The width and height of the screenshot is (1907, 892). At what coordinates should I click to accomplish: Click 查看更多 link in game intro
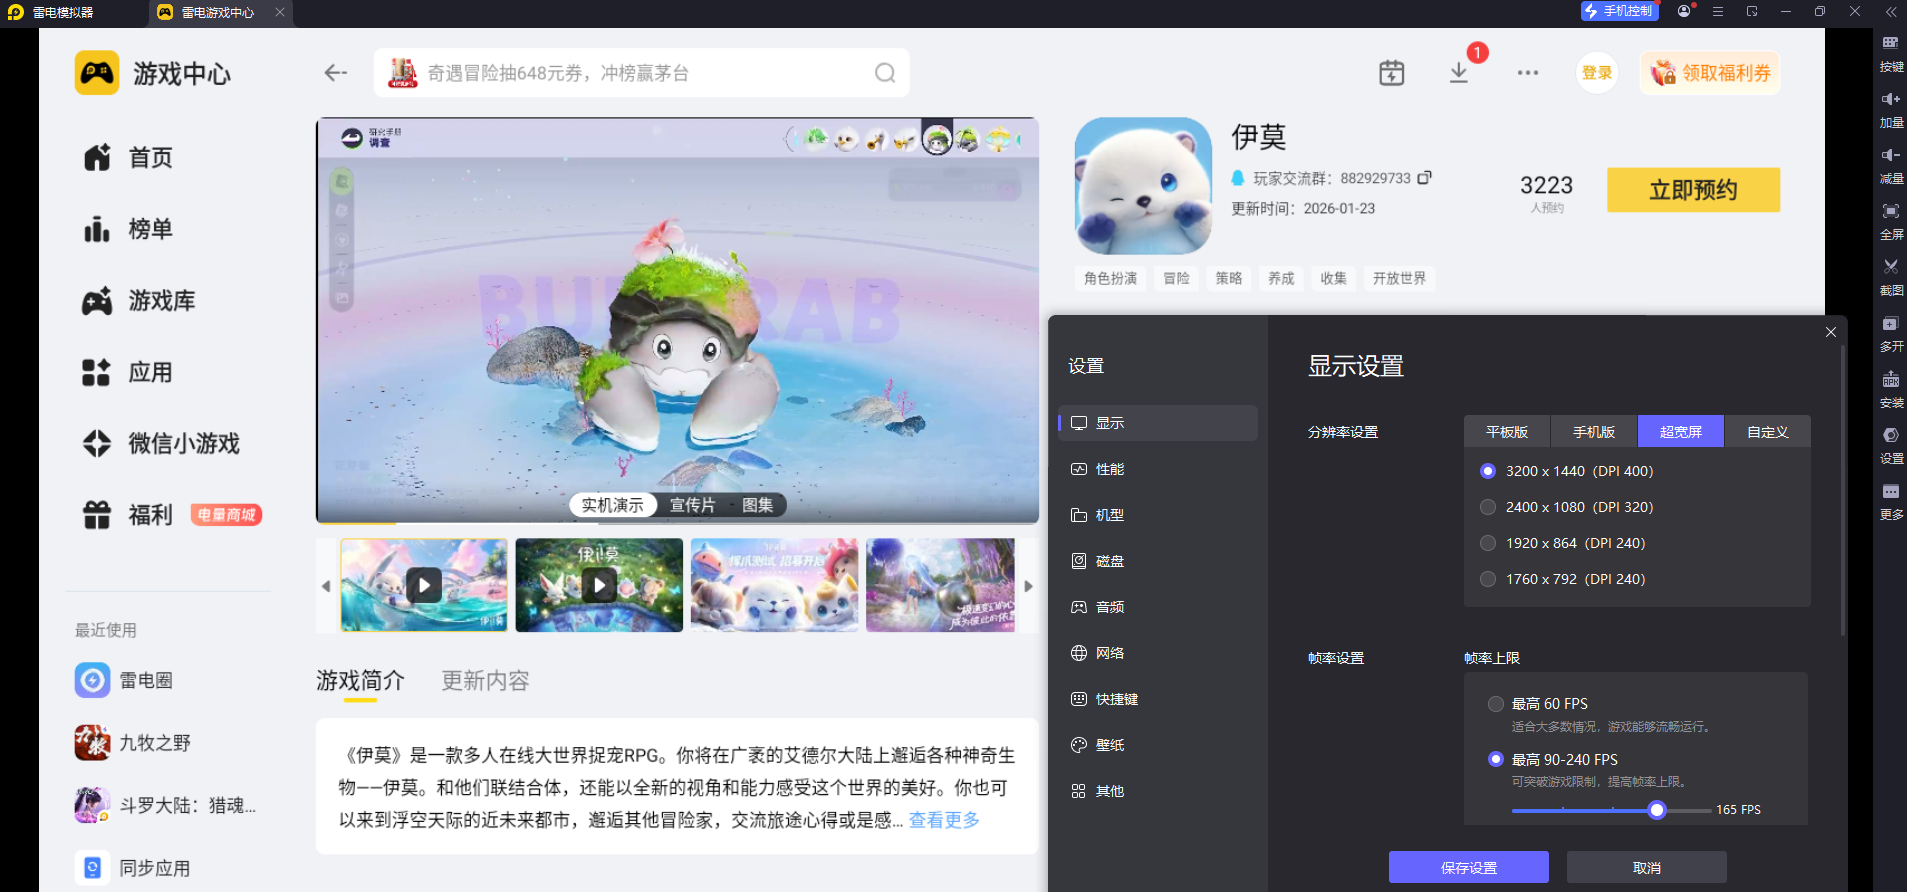[x=944, y=820]
